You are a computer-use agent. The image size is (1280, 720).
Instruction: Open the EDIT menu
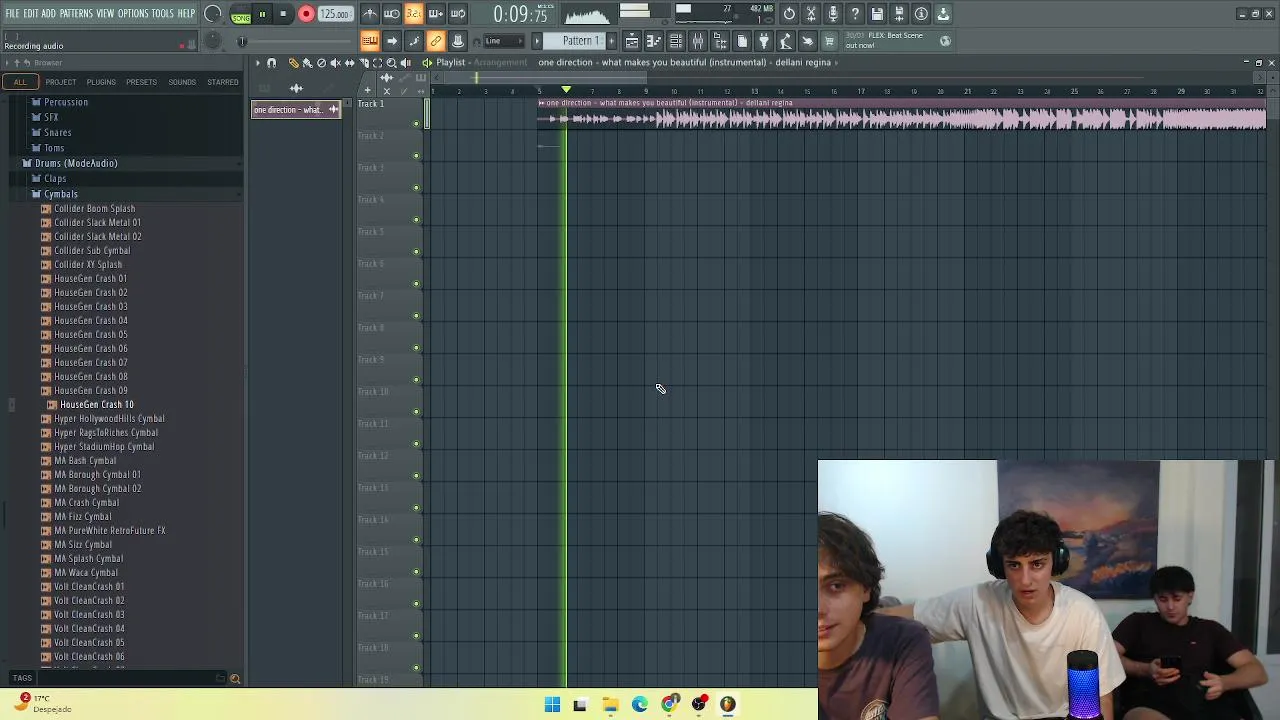click(x=31, y=13)
